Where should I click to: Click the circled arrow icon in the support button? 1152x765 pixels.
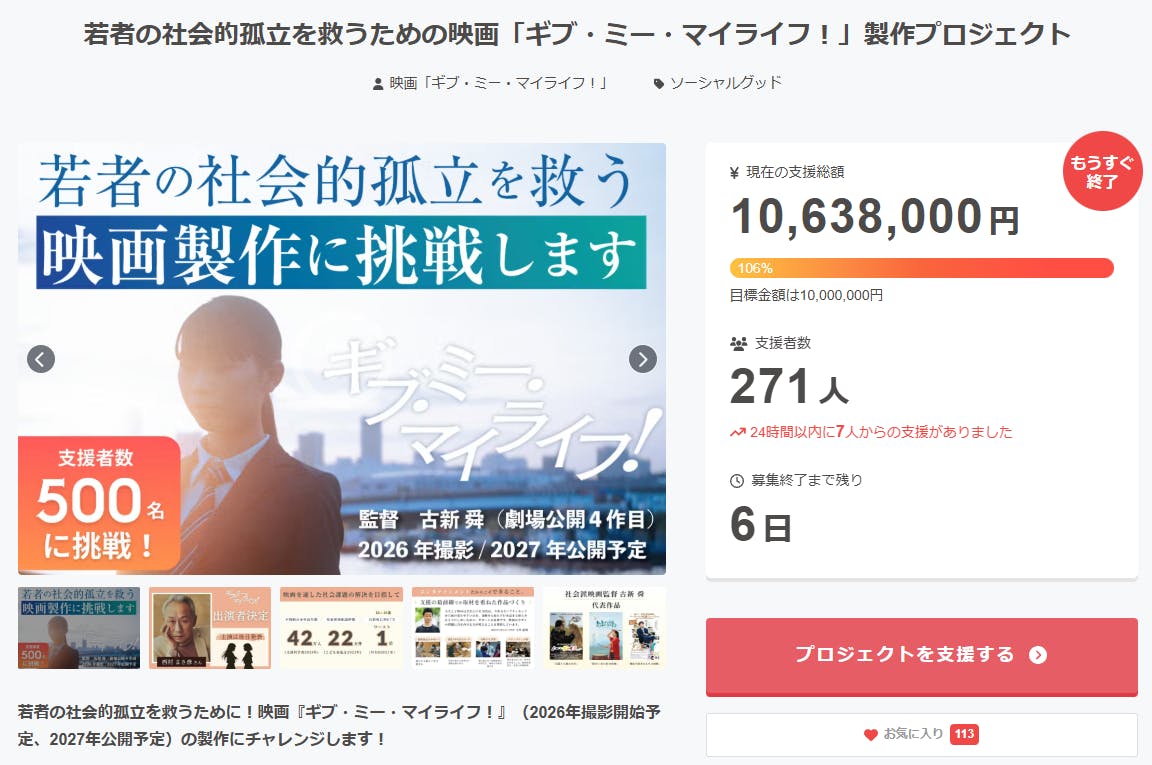click(x=1038, y=655)
